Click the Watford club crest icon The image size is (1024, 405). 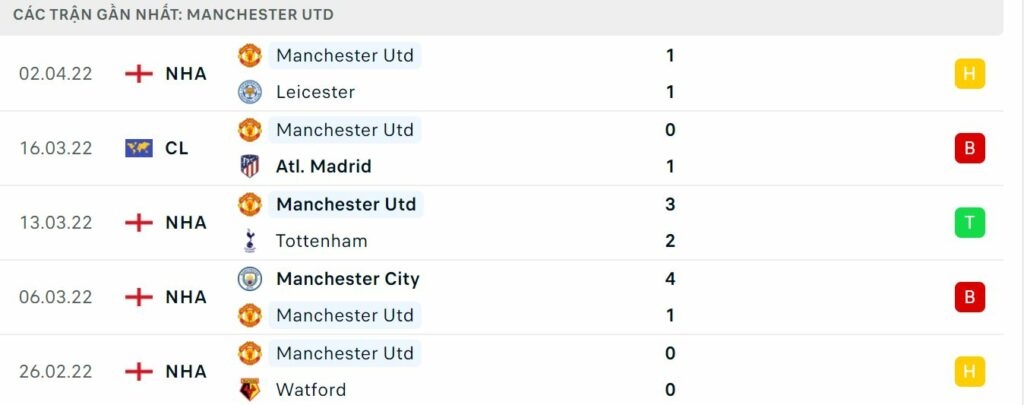coord(249,390)
